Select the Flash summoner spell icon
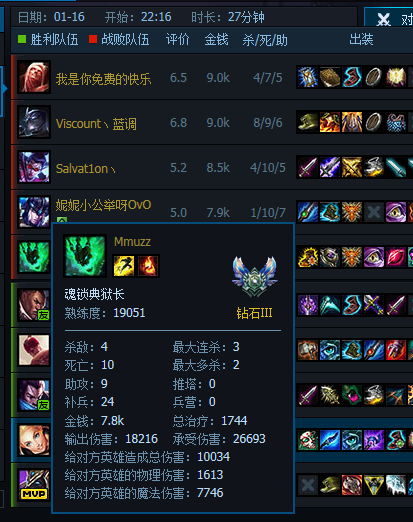The image size is (413, 522). click(x=124, y=266)
